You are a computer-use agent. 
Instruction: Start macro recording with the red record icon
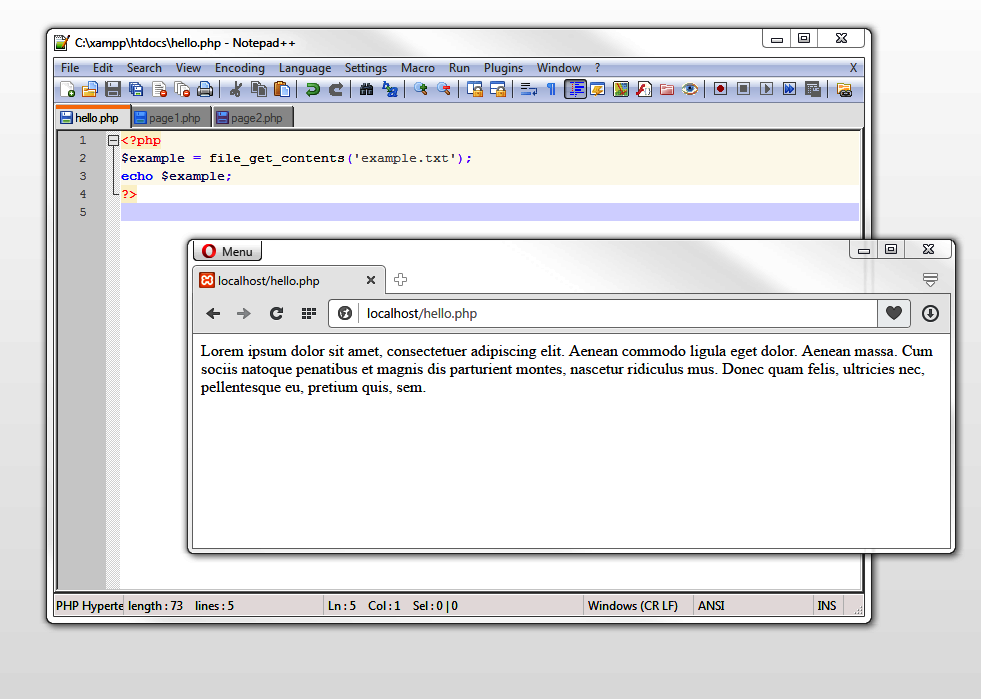click(x=719, y=89)
